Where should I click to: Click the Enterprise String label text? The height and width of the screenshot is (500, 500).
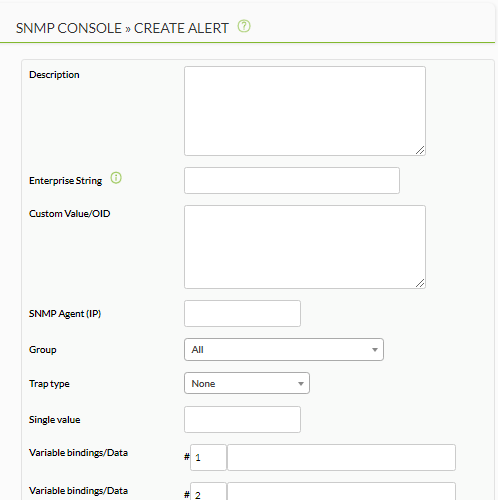(x=66, y=181)
